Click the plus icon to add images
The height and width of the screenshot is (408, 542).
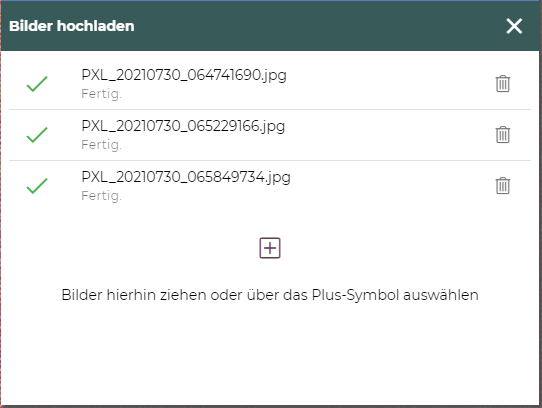(270, 248)
